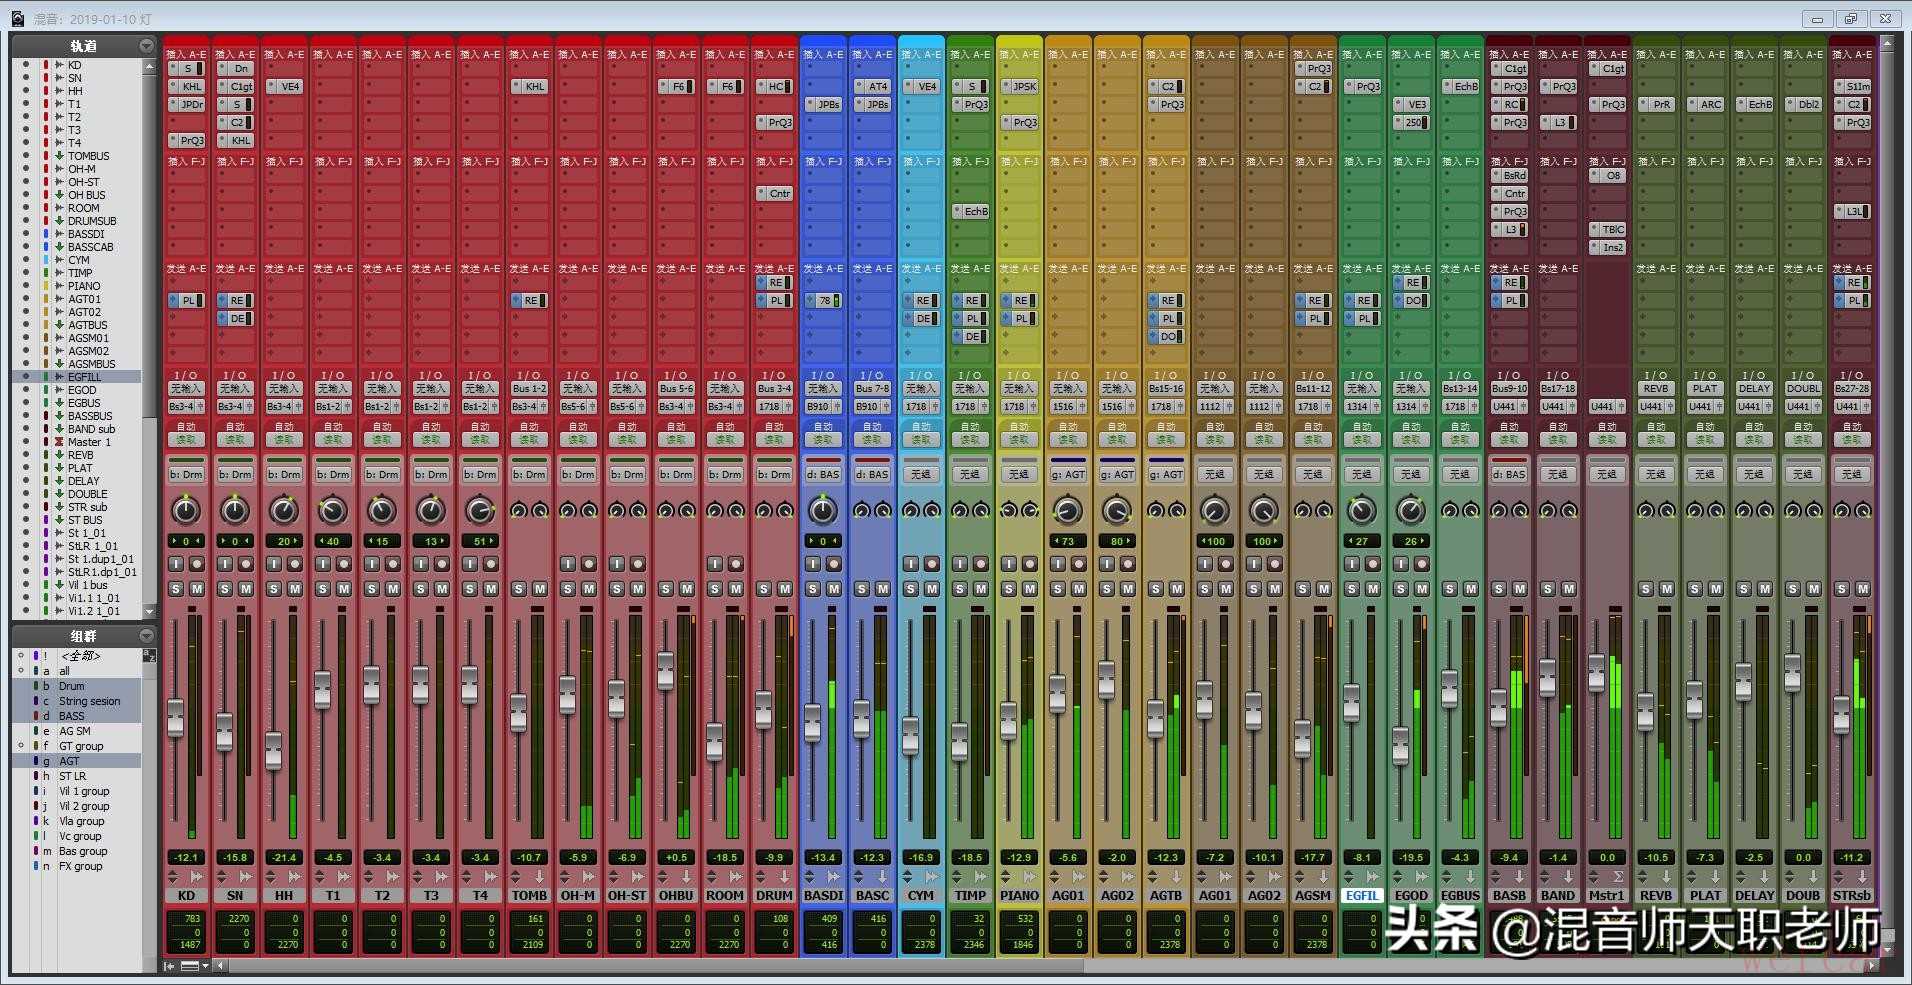Mute the SN snare track

pyautogui.click(x=246, y=589)
